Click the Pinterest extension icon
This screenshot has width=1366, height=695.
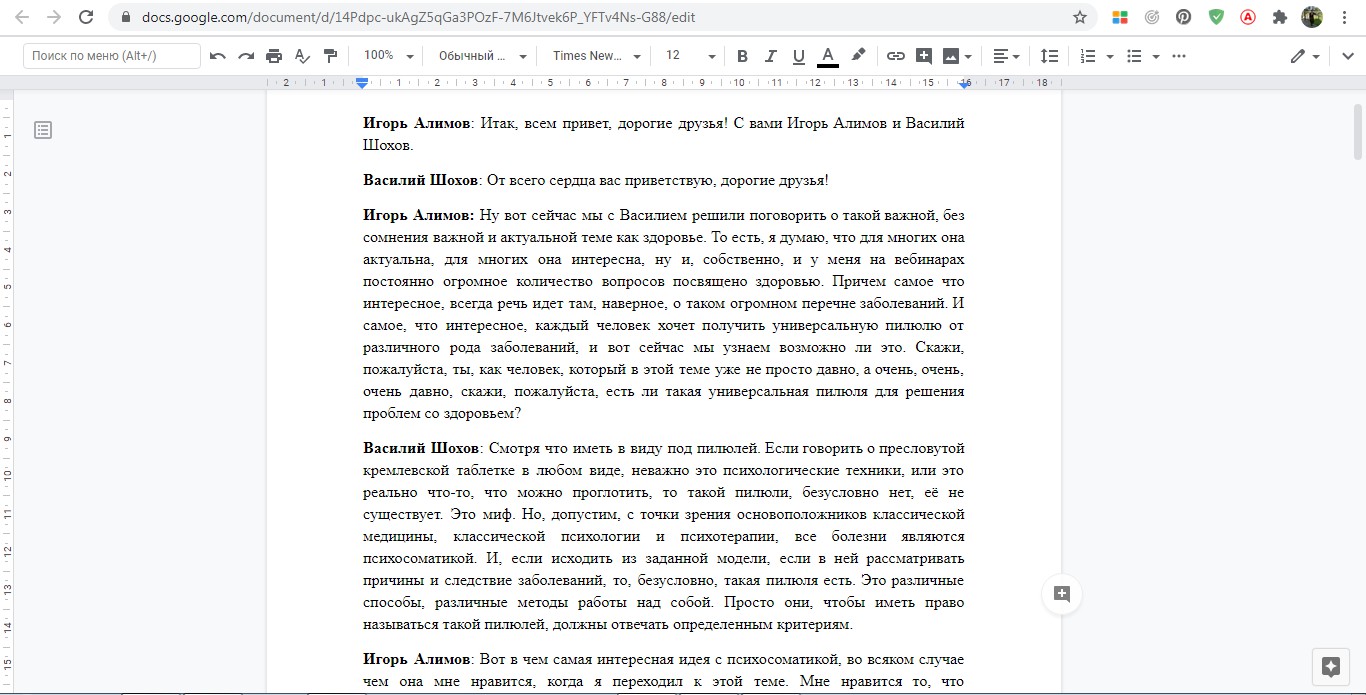coord(1184,17)
